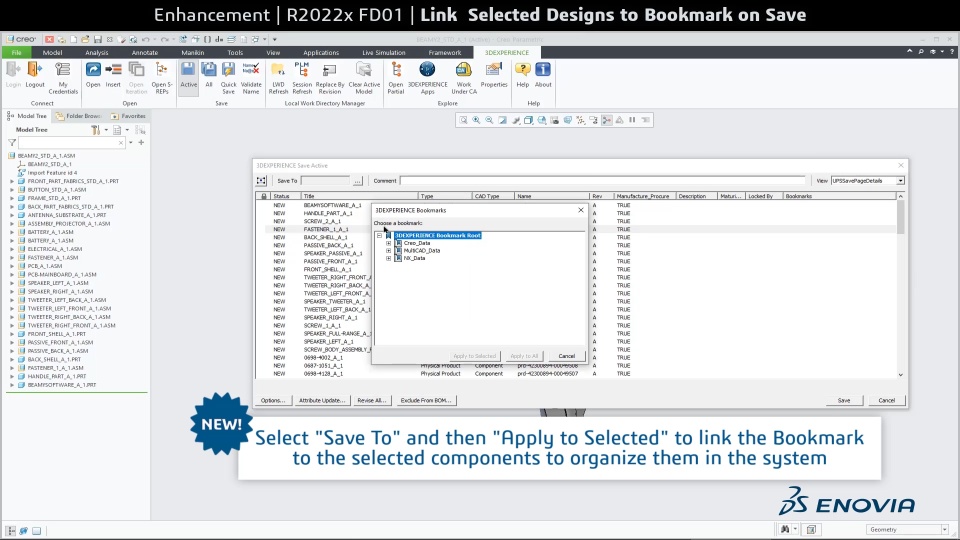Screen dimensions: 960x540
Task: Open Folder Browser panel tab
Action: pyautogui.click(x=78, y=116)
